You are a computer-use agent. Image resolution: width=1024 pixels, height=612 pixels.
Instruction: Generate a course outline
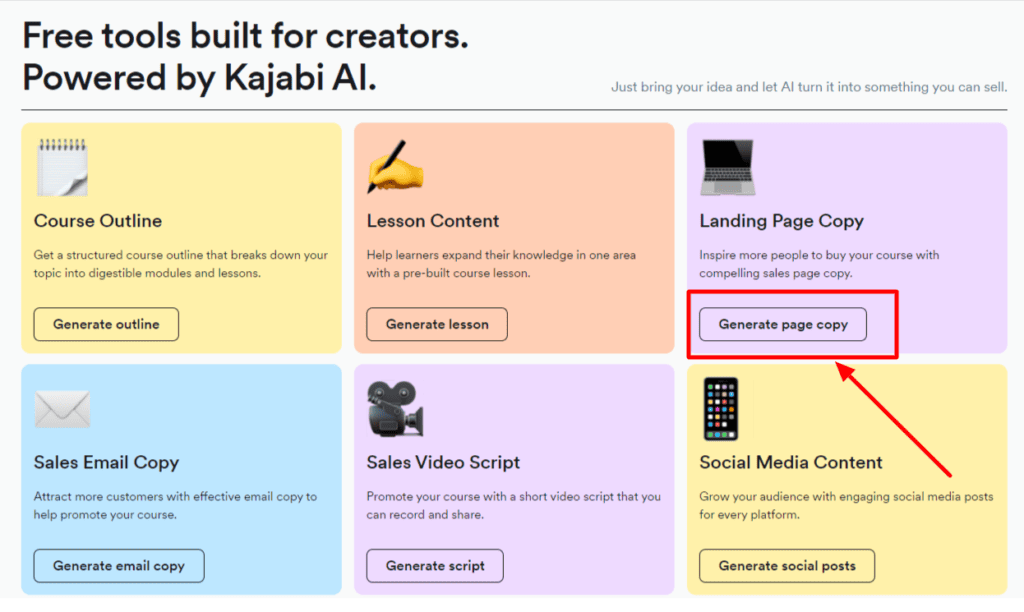106,324
